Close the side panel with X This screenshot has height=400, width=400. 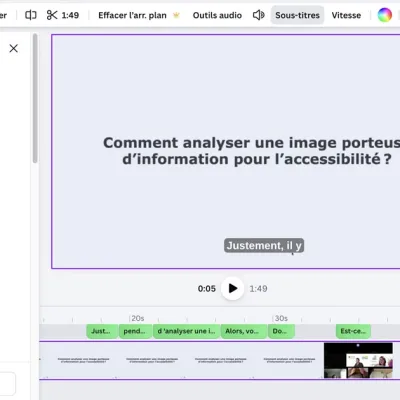14,48
